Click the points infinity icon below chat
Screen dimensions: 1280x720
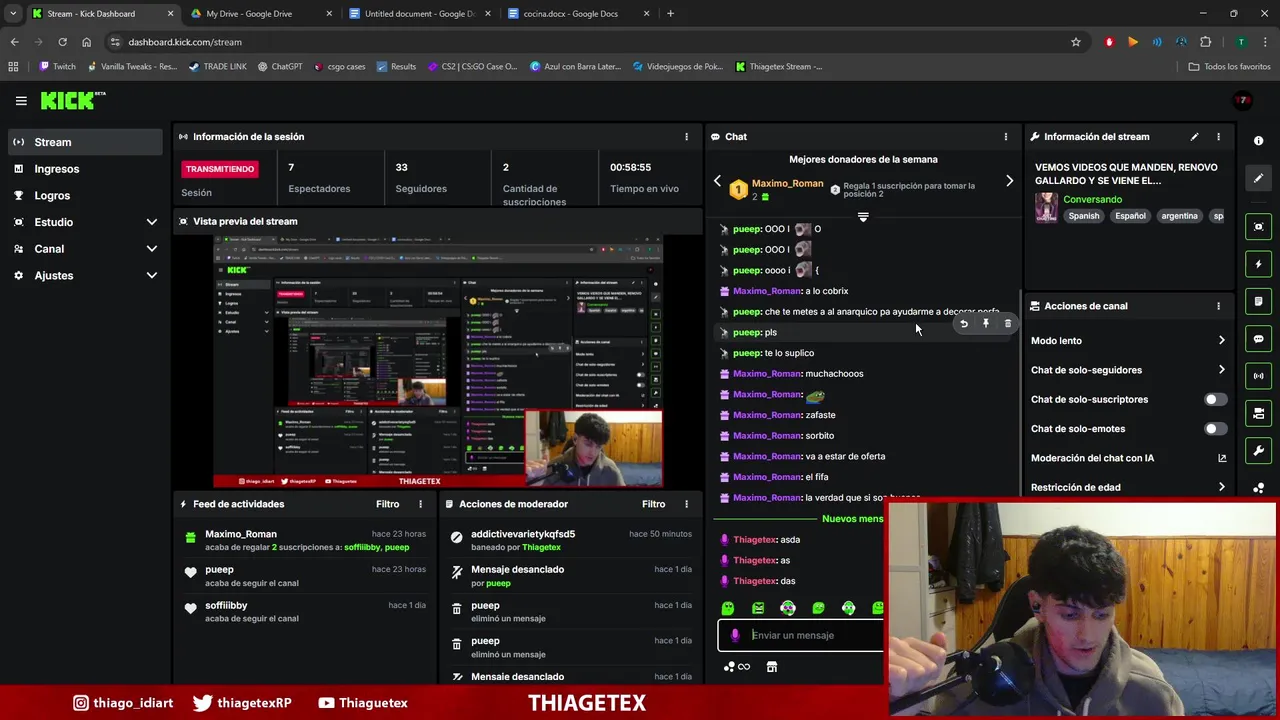737,667
